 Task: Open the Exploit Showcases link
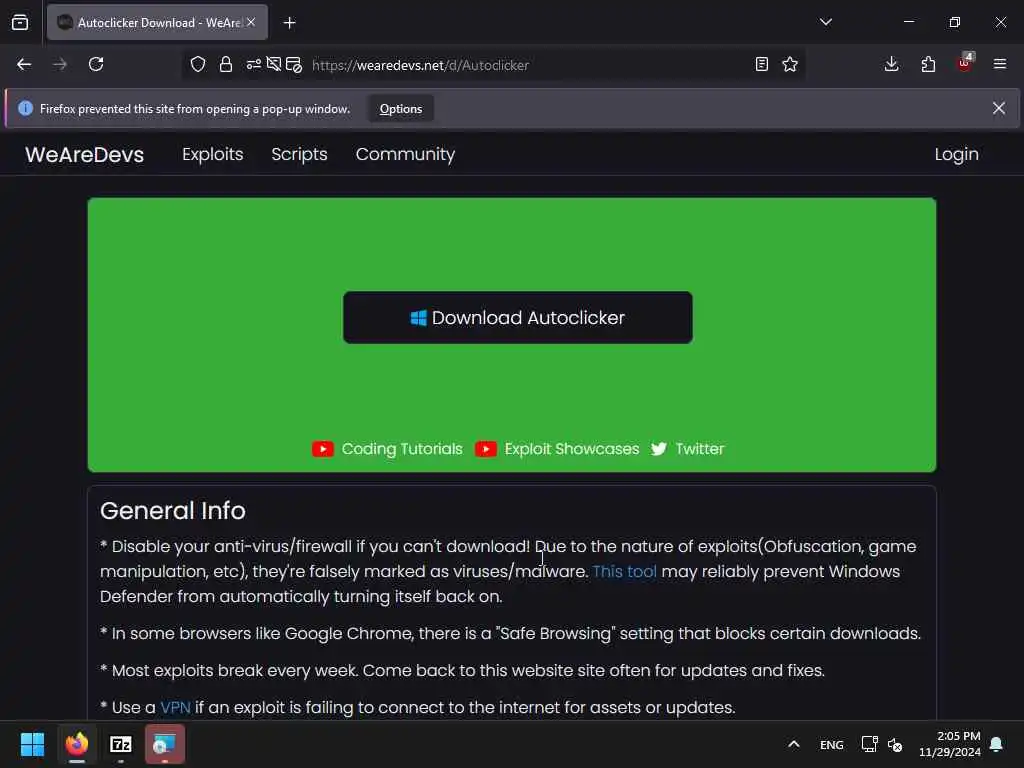[x=571, y=449]
